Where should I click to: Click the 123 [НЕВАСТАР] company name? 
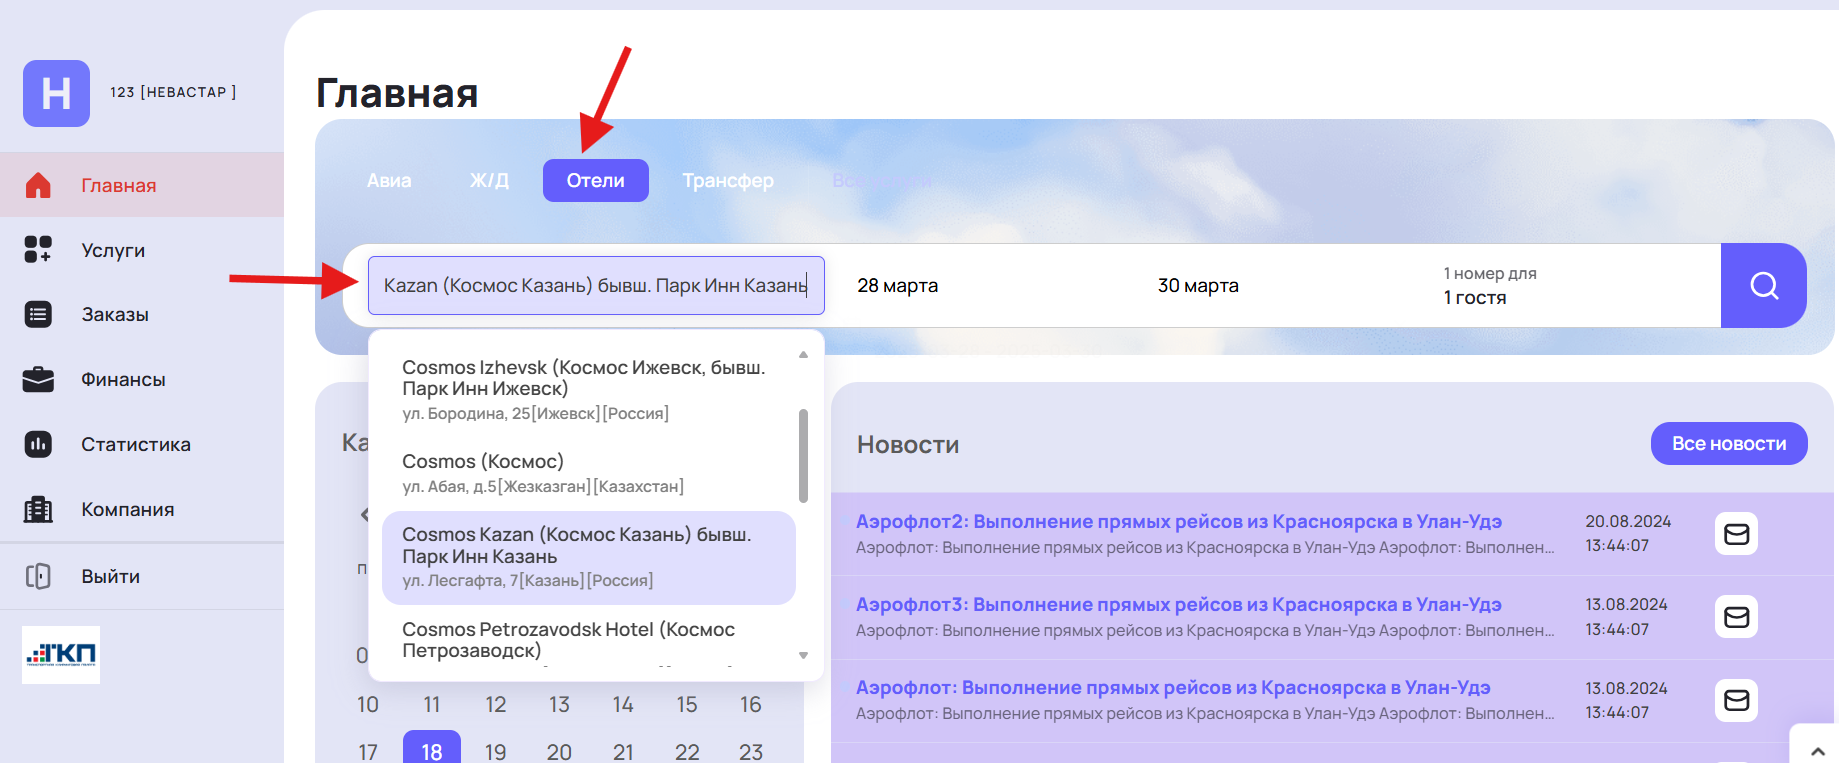point(173,92)
